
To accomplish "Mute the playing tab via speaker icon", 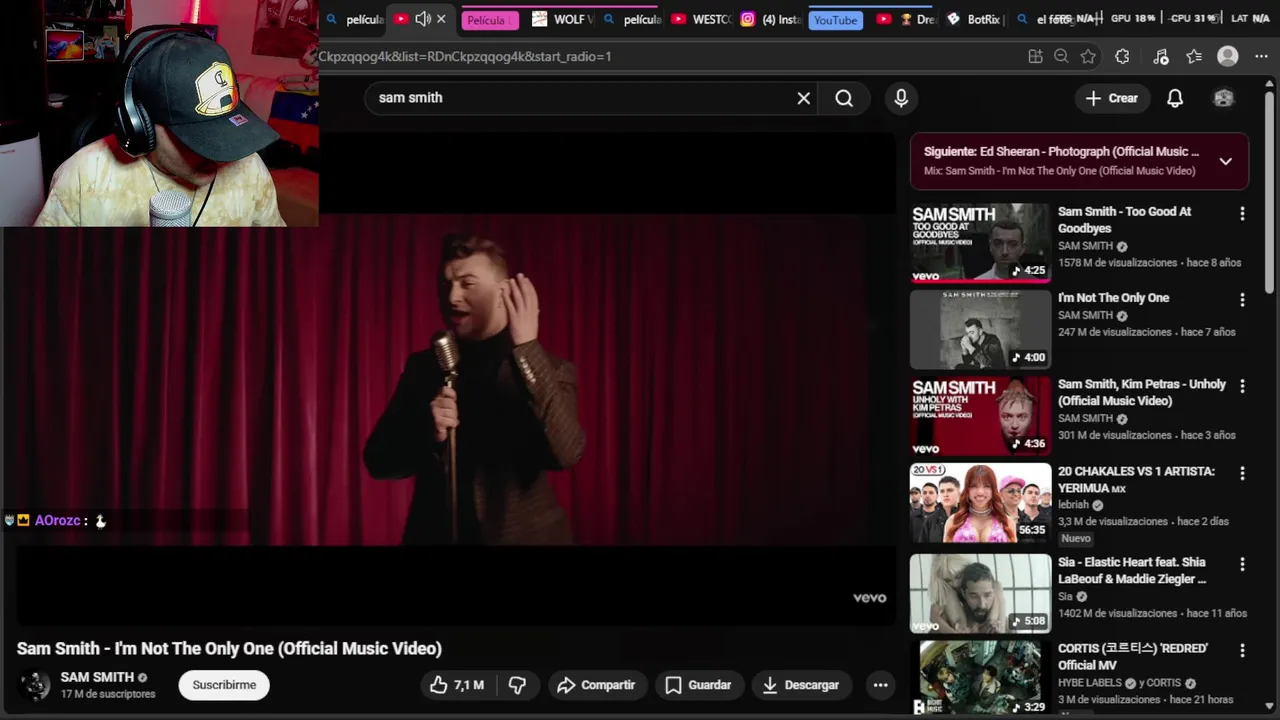I will (423, 19).
